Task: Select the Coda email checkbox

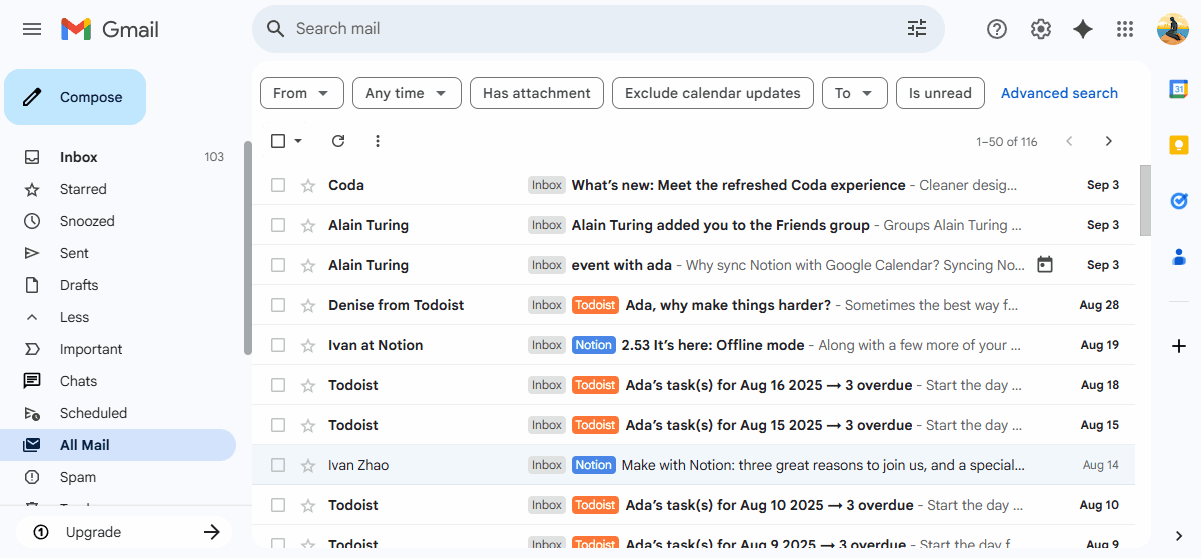Action: click(278, 185)
